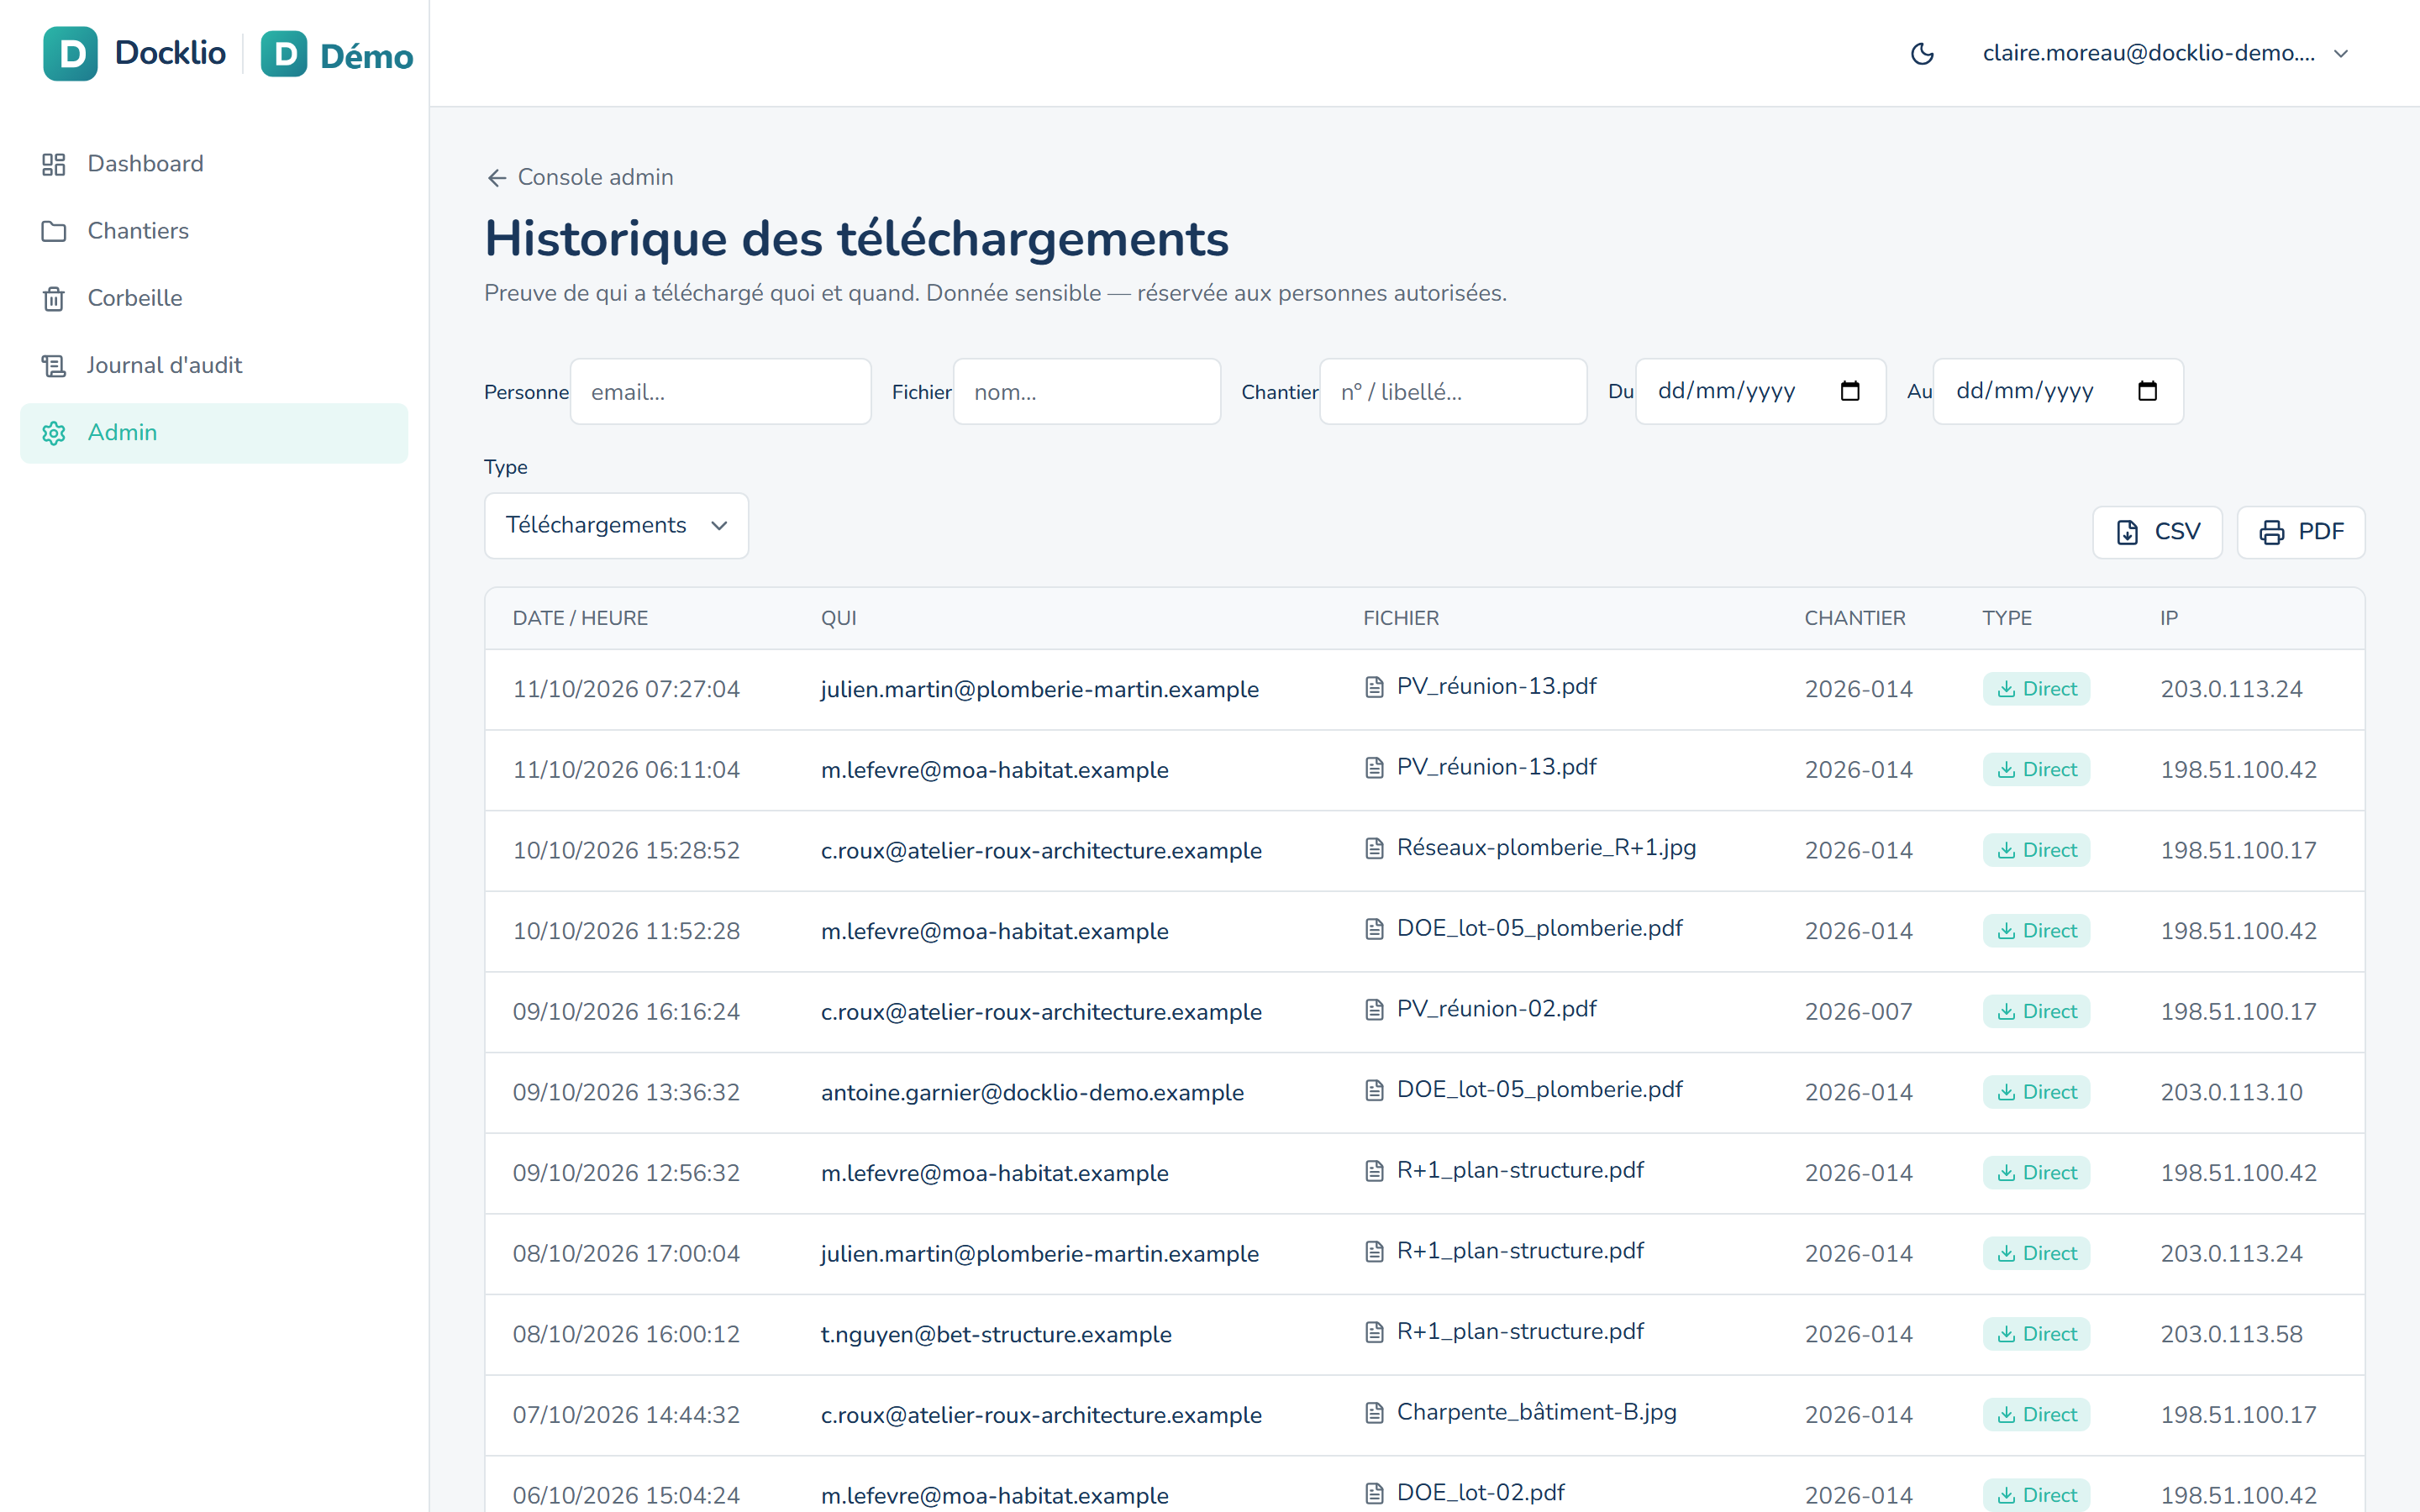
Task: Click file icon for Réseaux-plomberie_R+1.jpg
Action: click(x=1374, y=848)
